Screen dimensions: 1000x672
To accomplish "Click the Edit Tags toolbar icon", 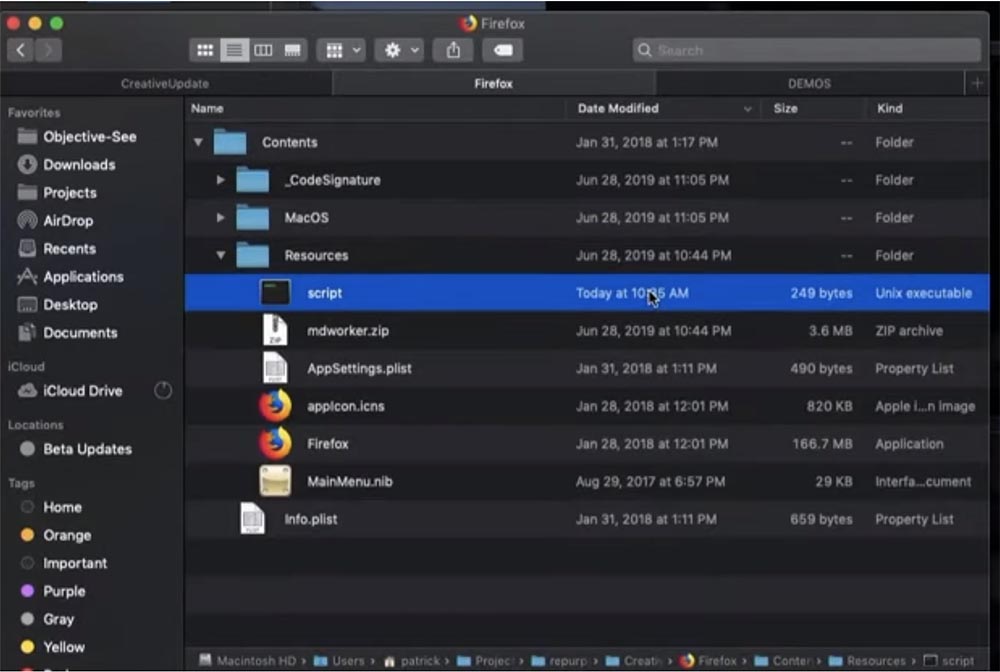I will [x=502, y=50].
